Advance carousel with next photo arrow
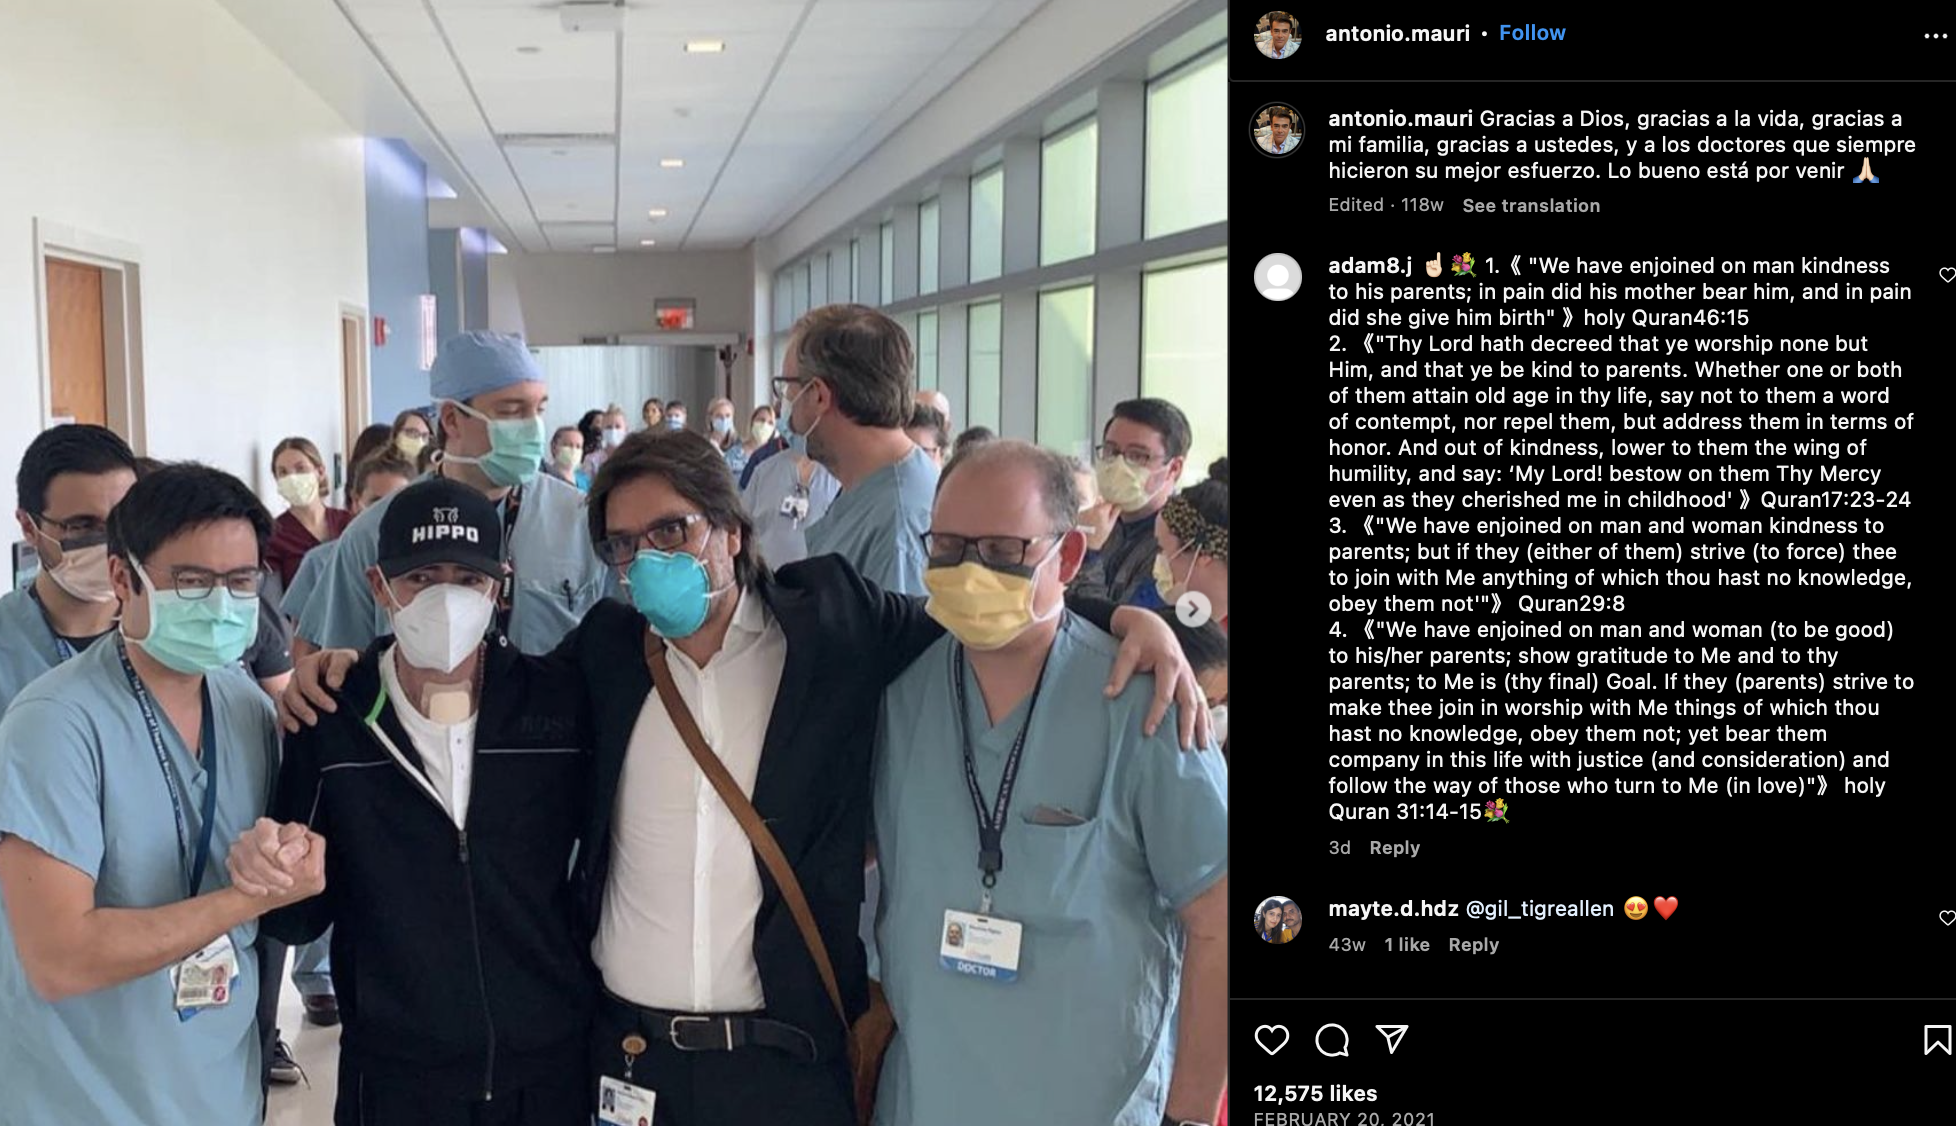Image resolution: width=1956 pixels, height=1126 pixels. [x=1192, y=609]
